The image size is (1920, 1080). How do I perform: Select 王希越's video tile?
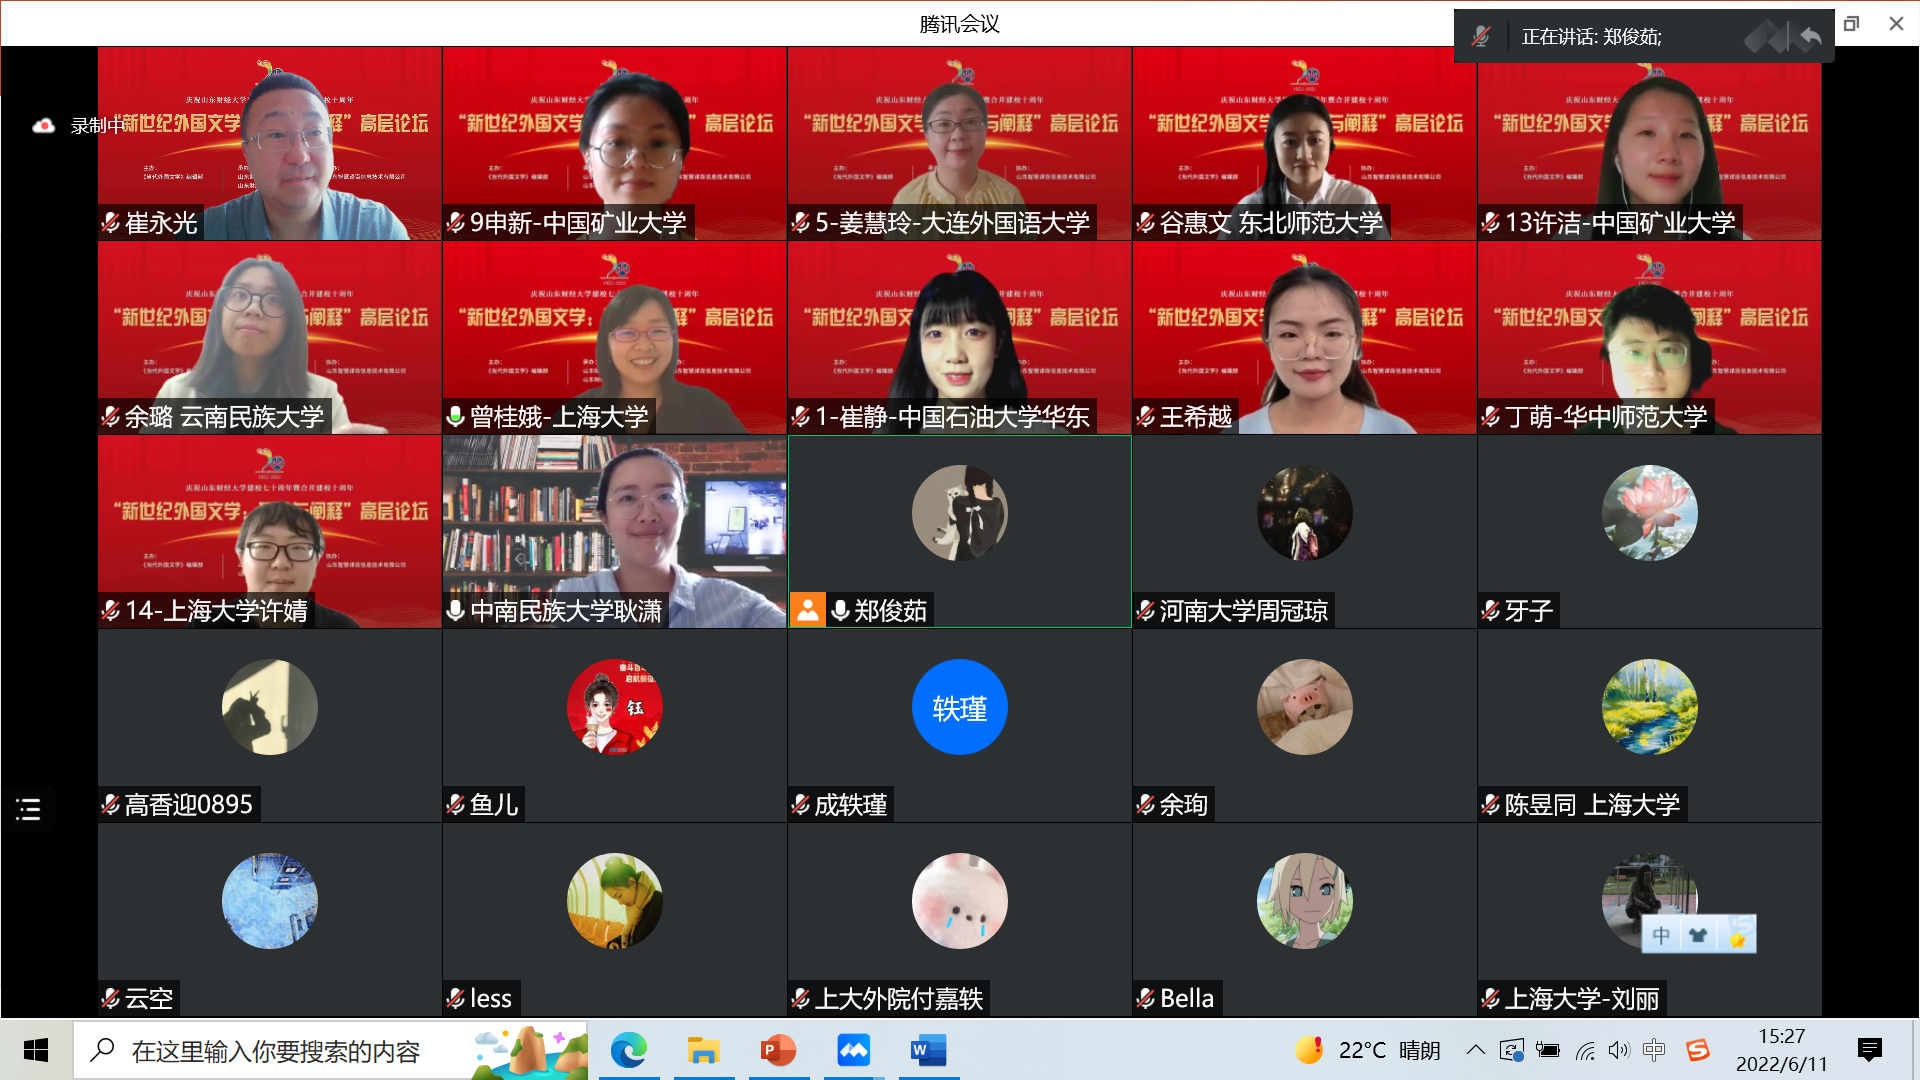click(1303, 337)
